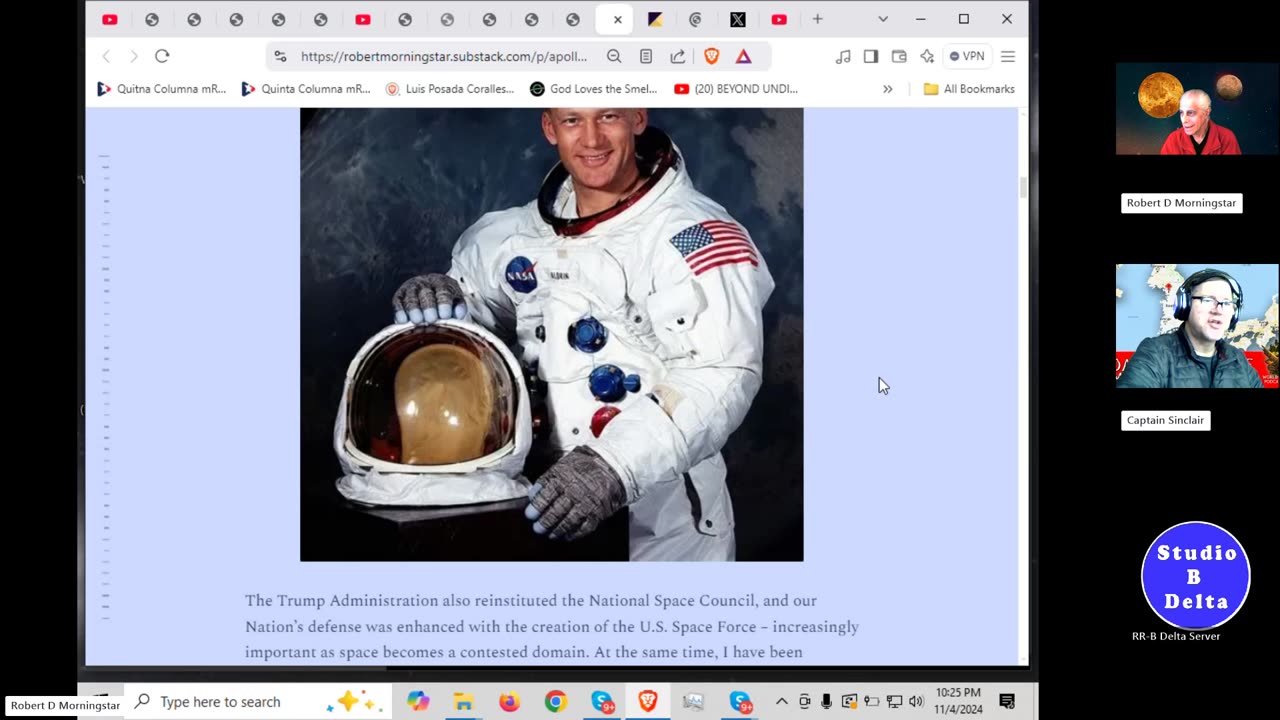
Task: Open Quinta Columna mR... bookmark
Action: [x=306, y=89]
